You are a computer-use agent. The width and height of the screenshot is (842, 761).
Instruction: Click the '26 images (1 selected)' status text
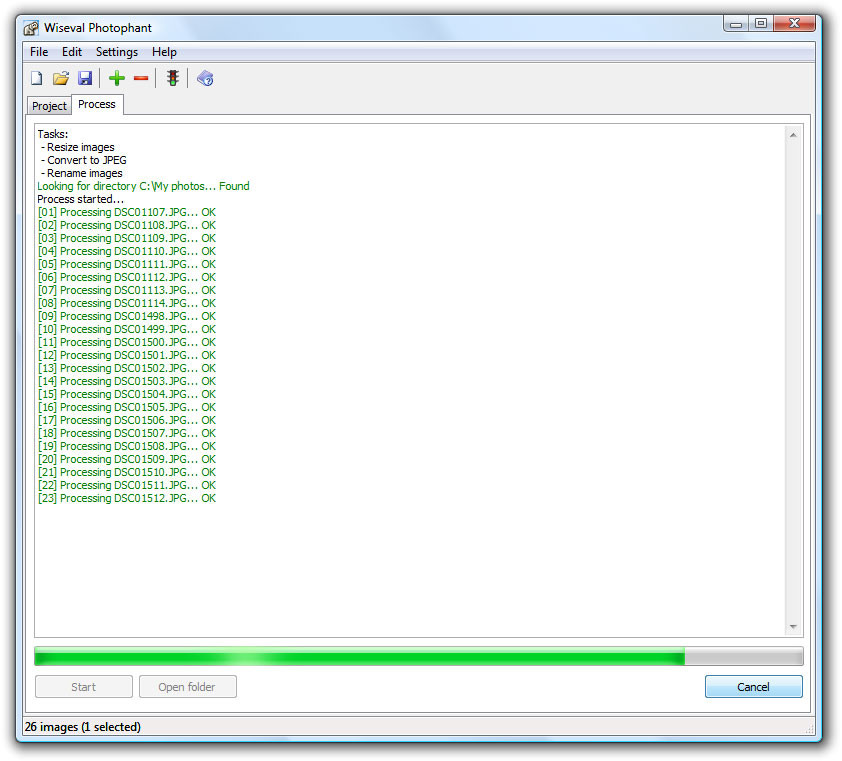point(83,727)
